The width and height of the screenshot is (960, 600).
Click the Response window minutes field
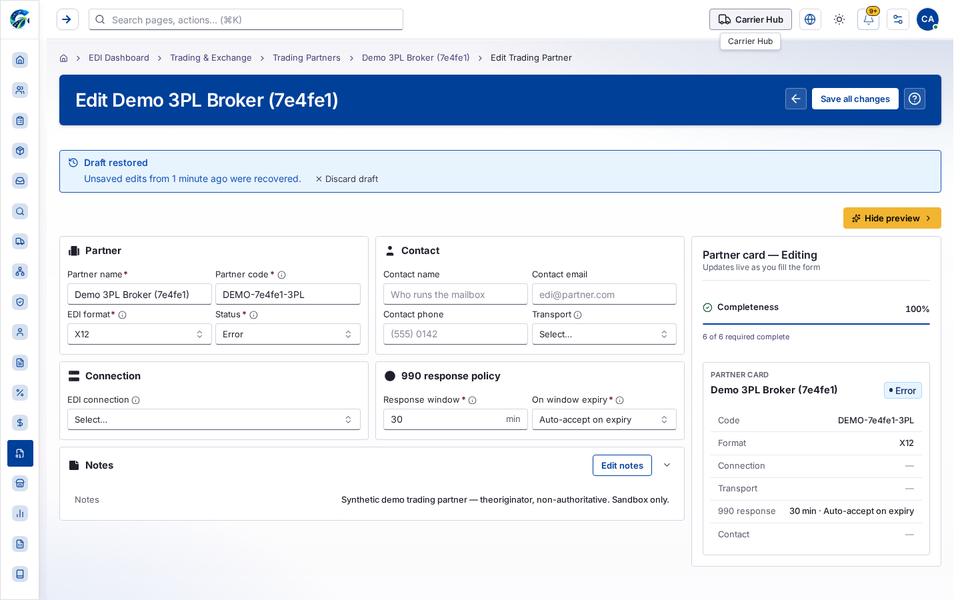(455, 419)
